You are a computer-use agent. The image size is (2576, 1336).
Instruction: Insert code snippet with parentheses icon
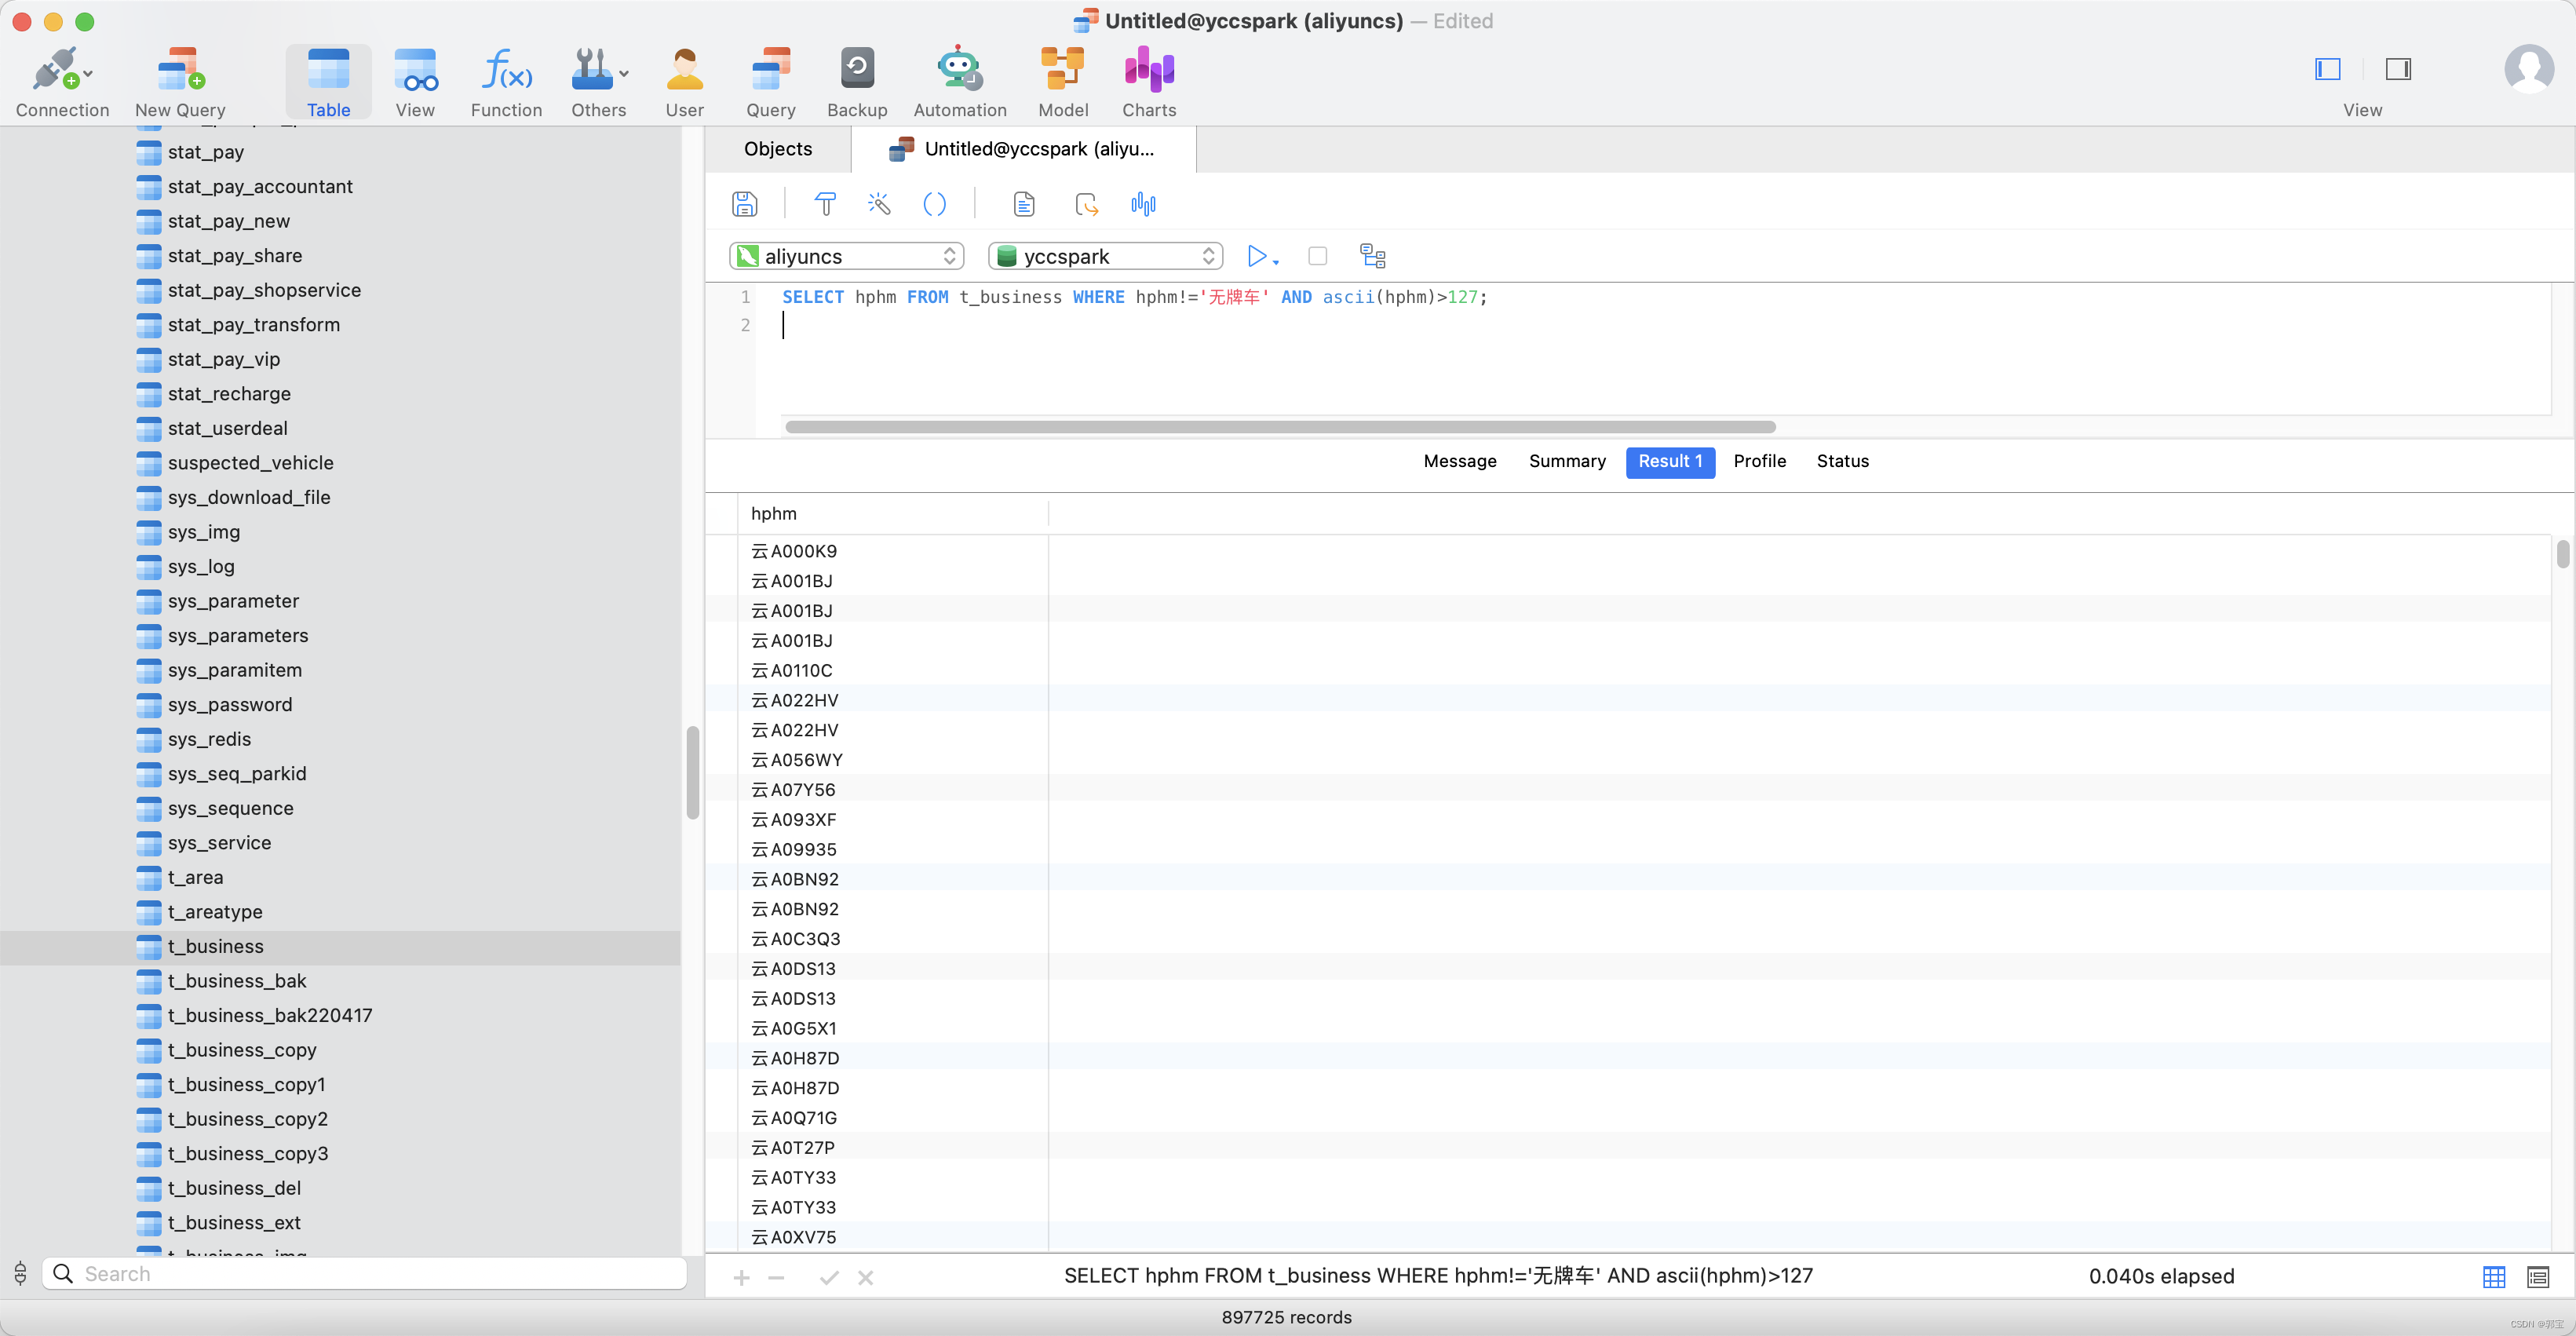(x=934, y=204)
